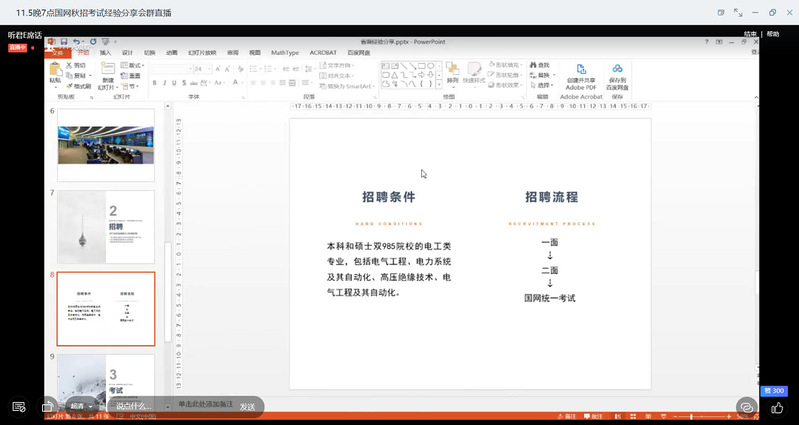
Task: Click the Save icon in quick access toolbar
Action: [63, 42]
